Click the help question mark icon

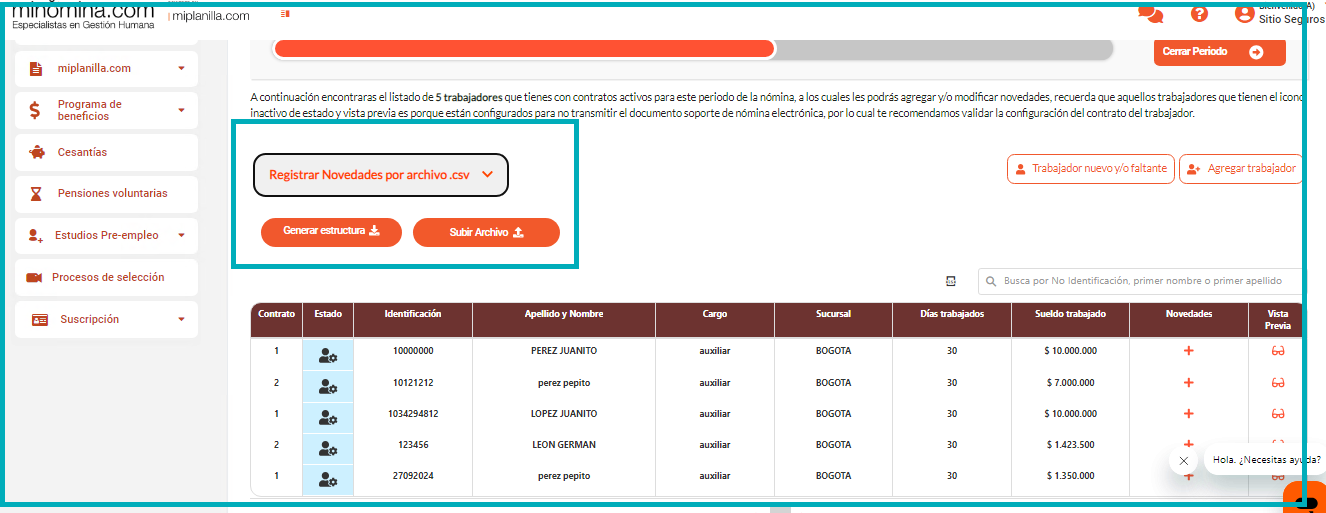[x=1199, y=14]
